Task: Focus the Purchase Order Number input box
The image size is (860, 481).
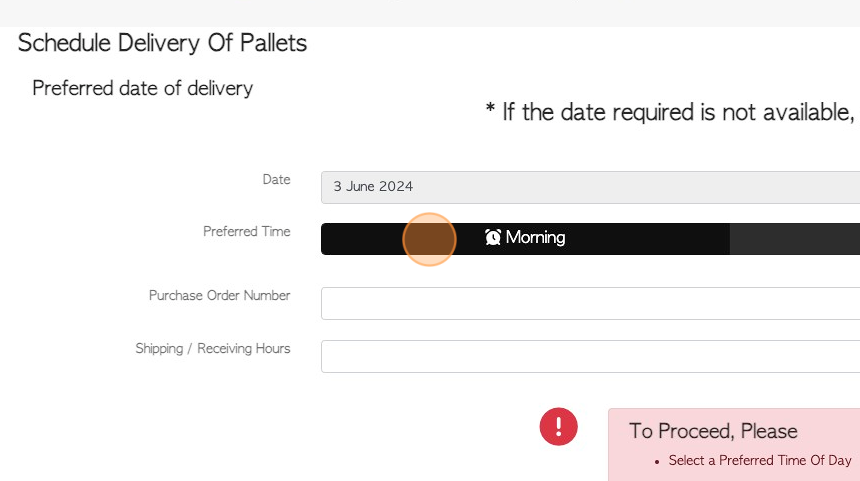Action: click(x=590, y=303)
